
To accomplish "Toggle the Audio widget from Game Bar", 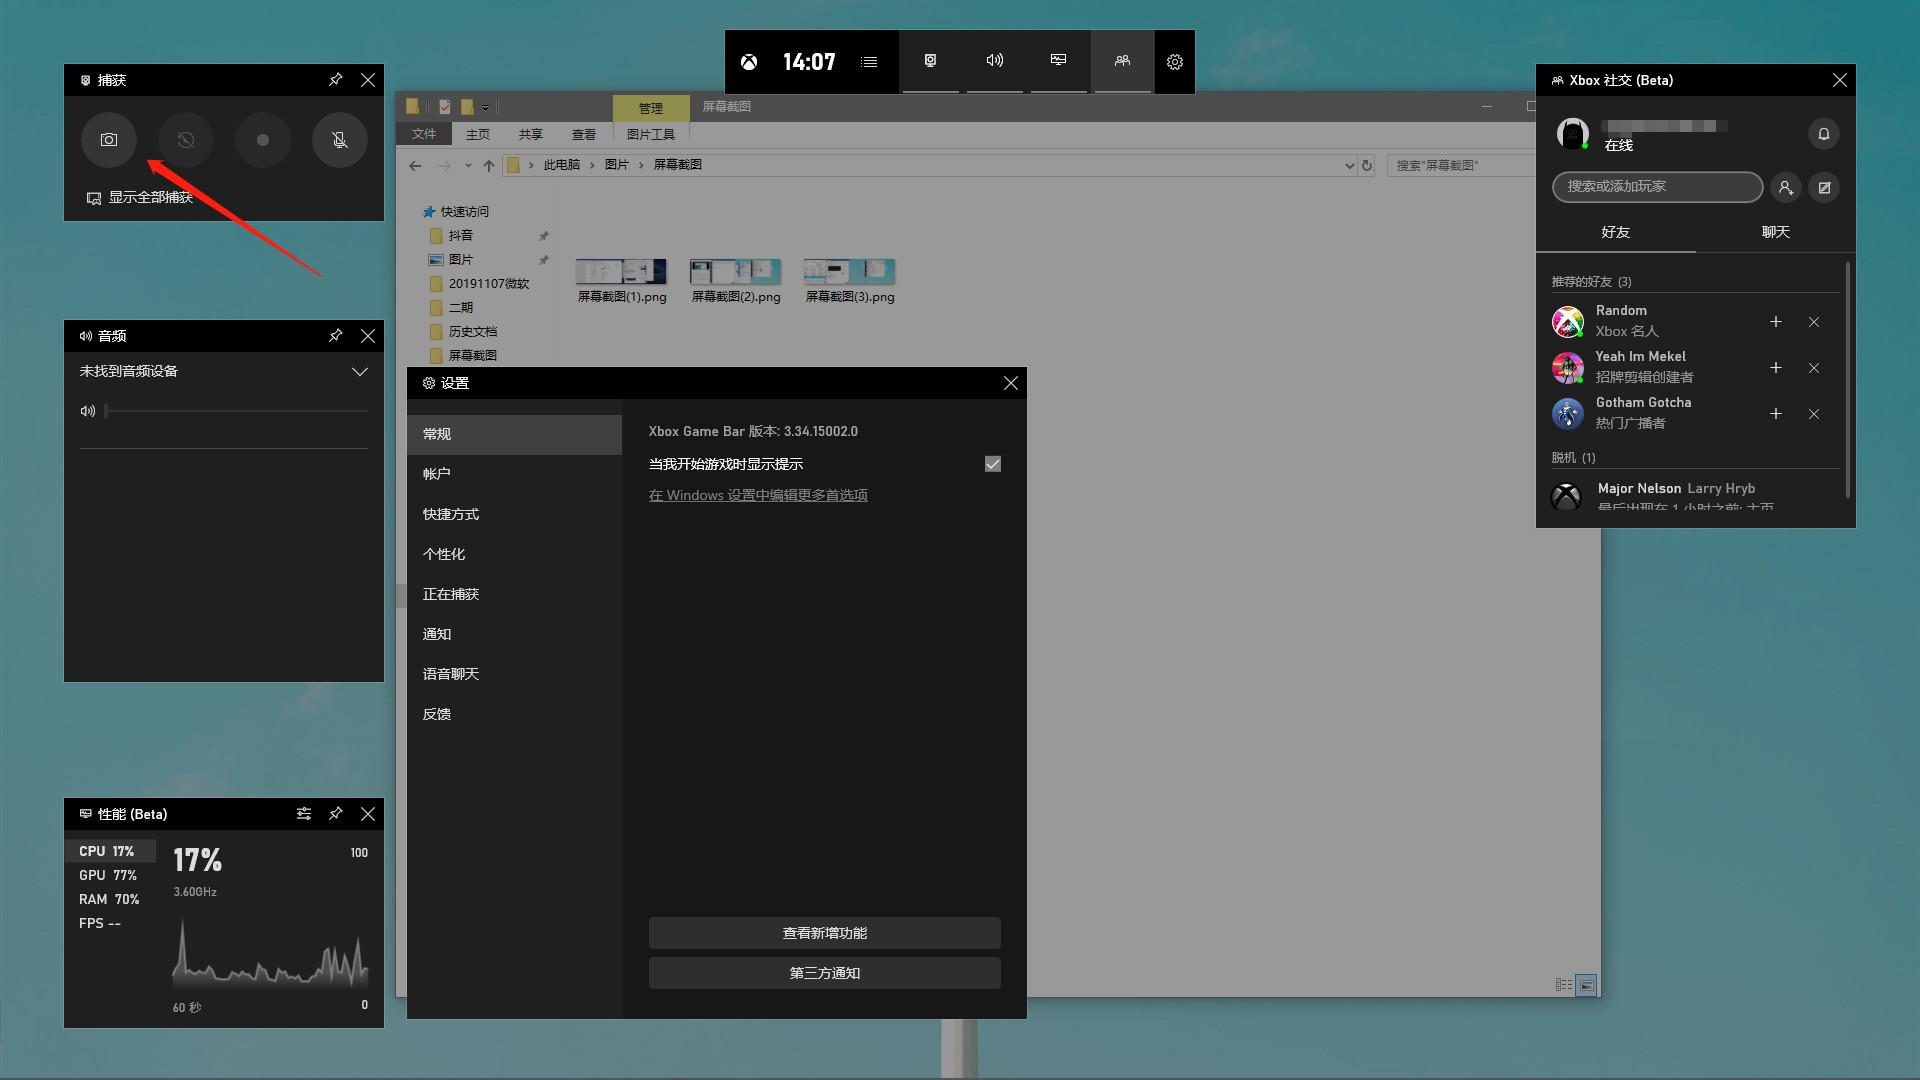I will click(x=995, y=61).
